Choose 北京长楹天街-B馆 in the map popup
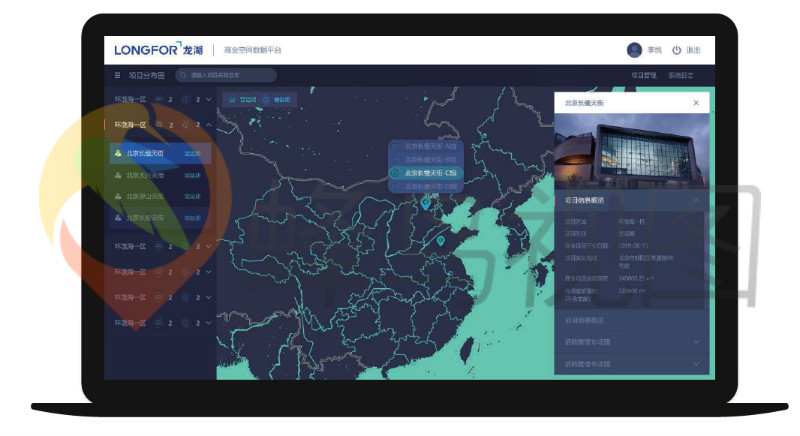Viewport: 800px width, 436px height. (426, 160)
